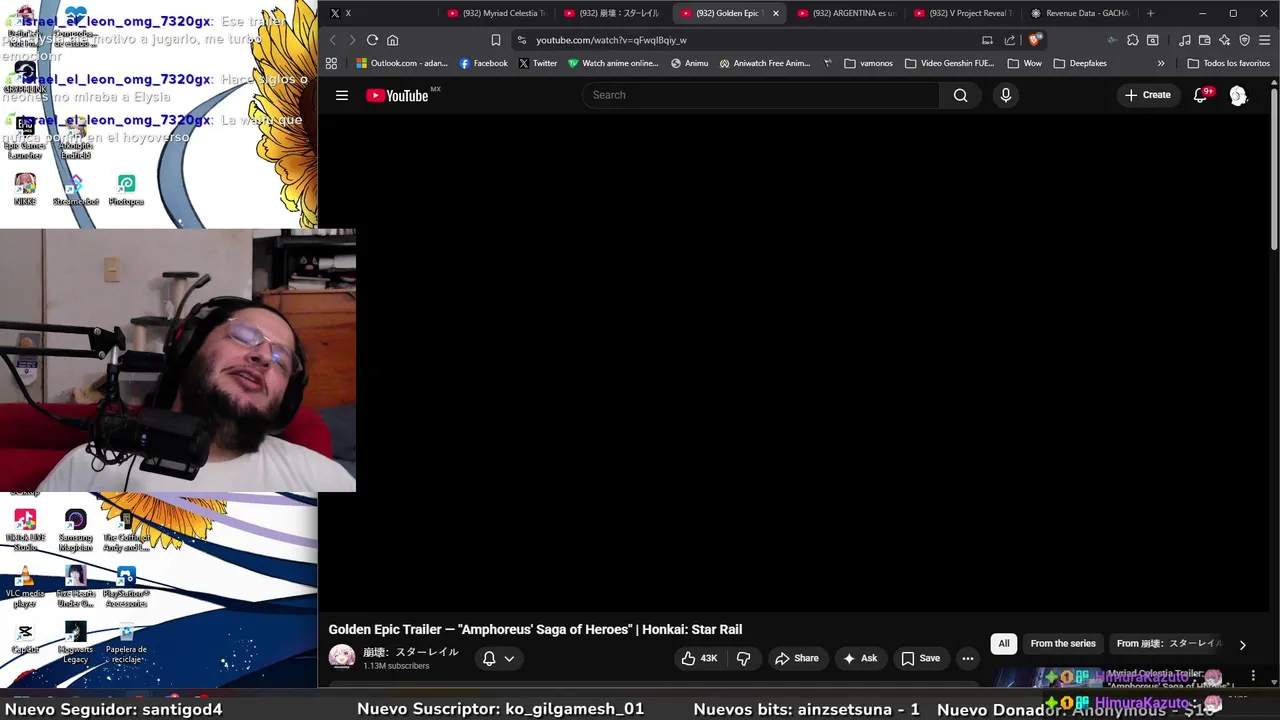Viewport: 1280px width, 720px height.
Task: Click the YouTube search magnifier button
Action: tap(960, 95)
